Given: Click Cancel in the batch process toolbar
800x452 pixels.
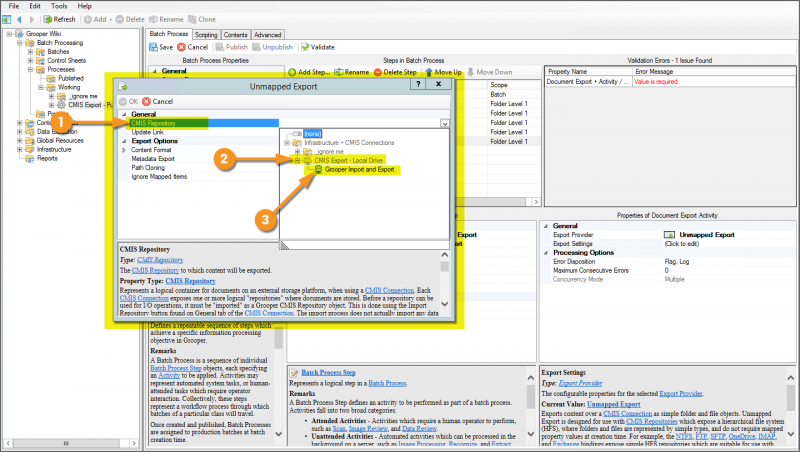Looking at the screenshot, I should point(193,47).
